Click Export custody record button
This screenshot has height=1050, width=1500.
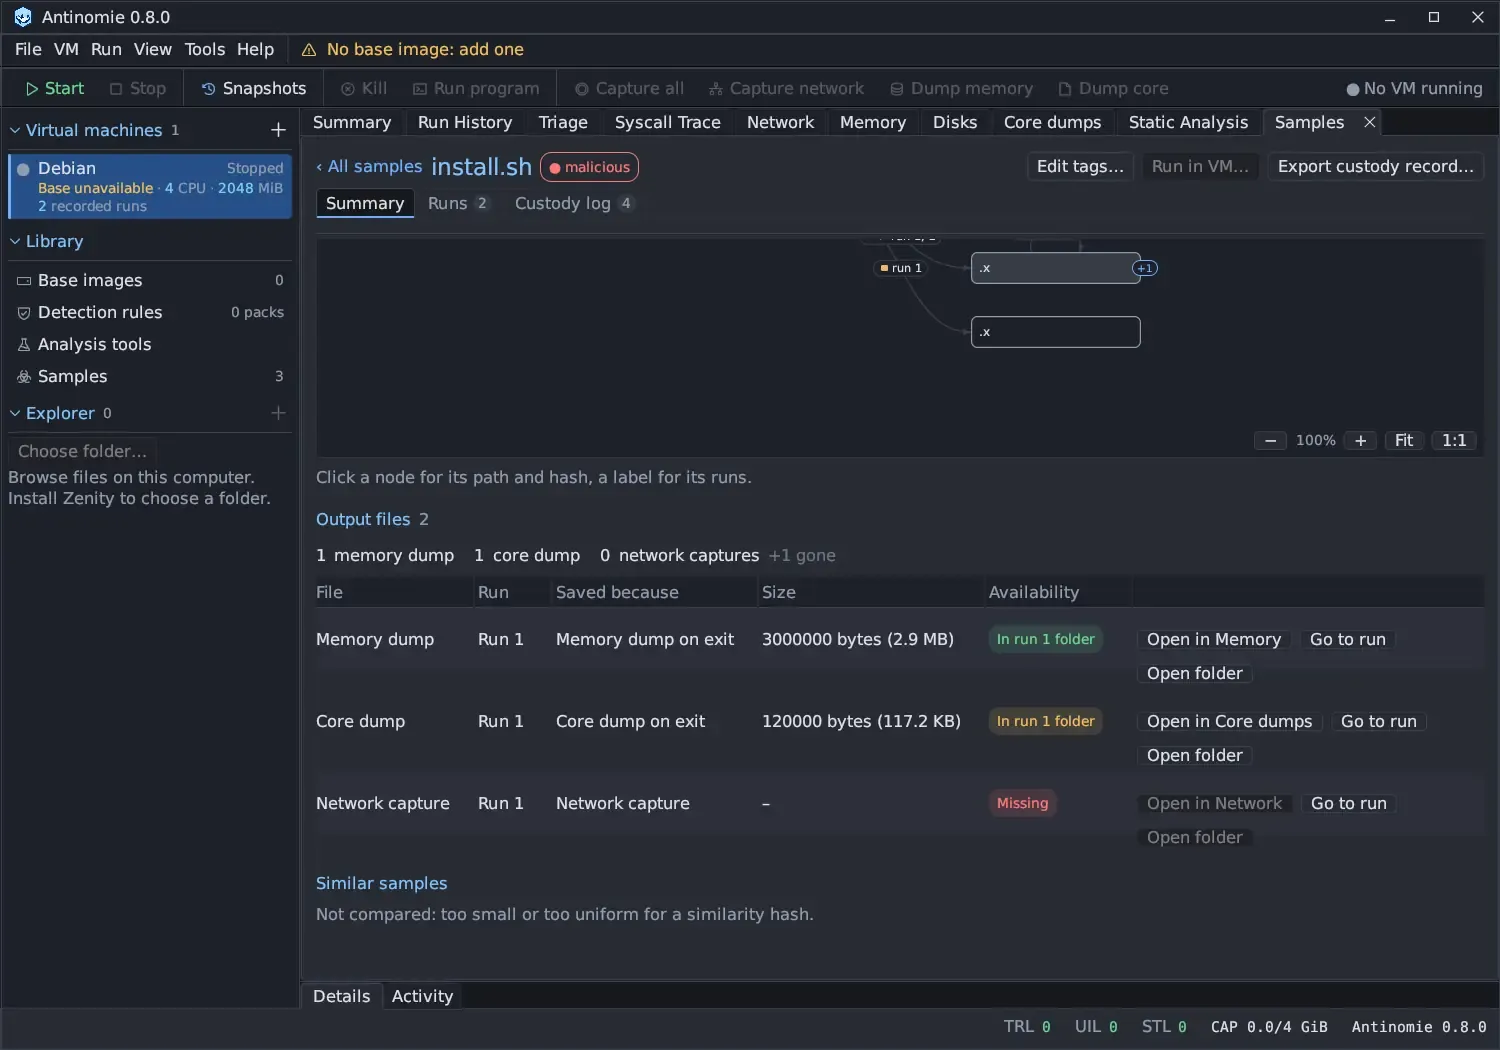coord(1376,167)
